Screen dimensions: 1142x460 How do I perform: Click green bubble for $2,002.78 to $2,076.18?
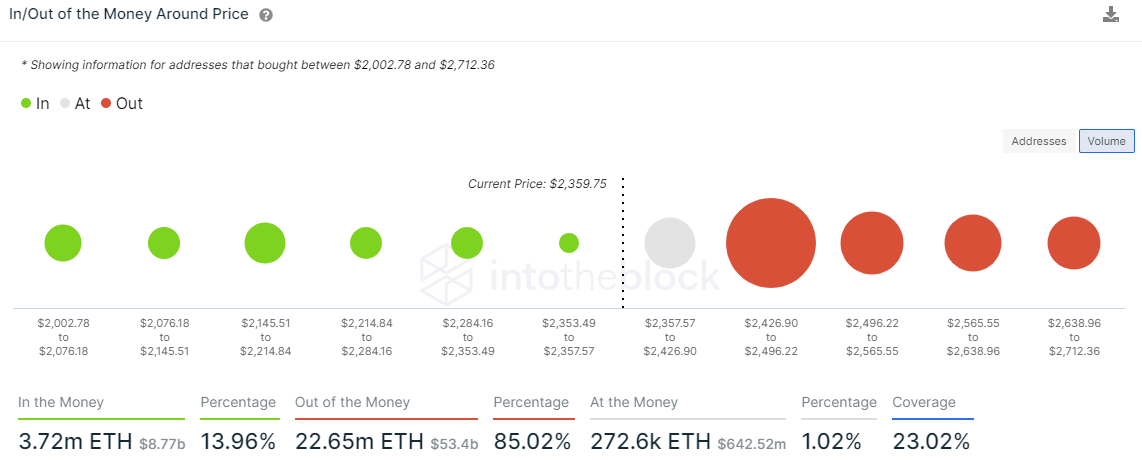[x=63, y=243]
